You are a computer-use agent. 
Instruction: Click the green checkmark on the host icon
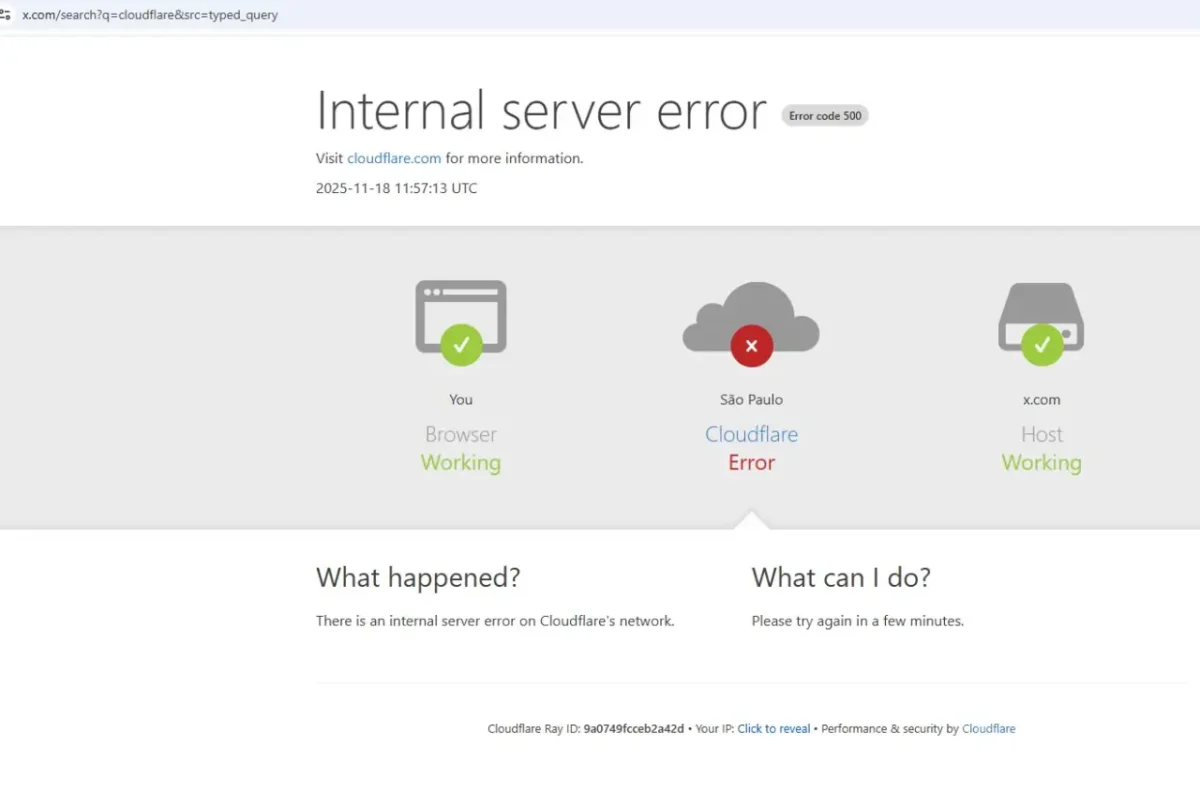1042,345
